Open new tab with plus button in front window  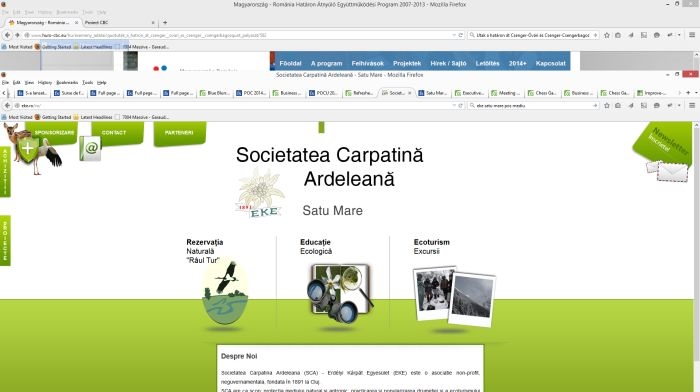[x=688, y=93]
